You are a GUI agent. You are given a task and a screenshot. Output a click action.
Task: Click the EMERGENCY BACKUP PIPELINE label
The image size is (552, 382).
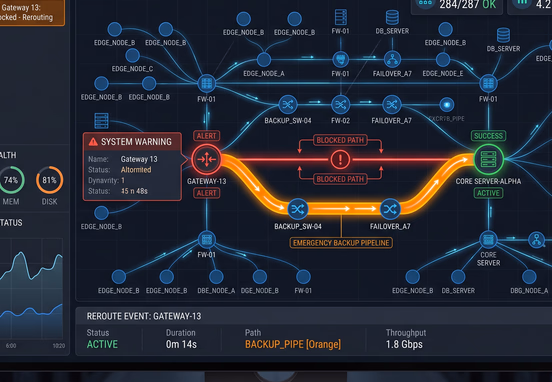(341, 243)
